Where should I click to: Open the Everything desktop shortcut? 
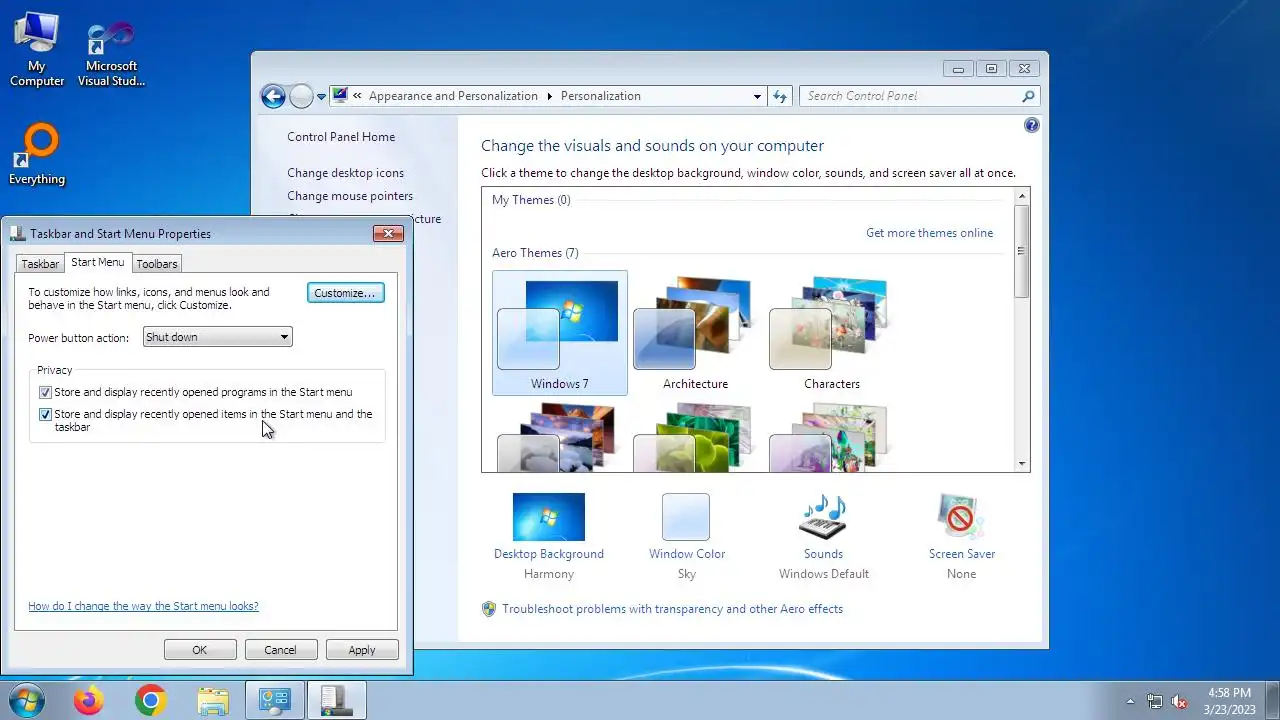click(x=37, y=155)
